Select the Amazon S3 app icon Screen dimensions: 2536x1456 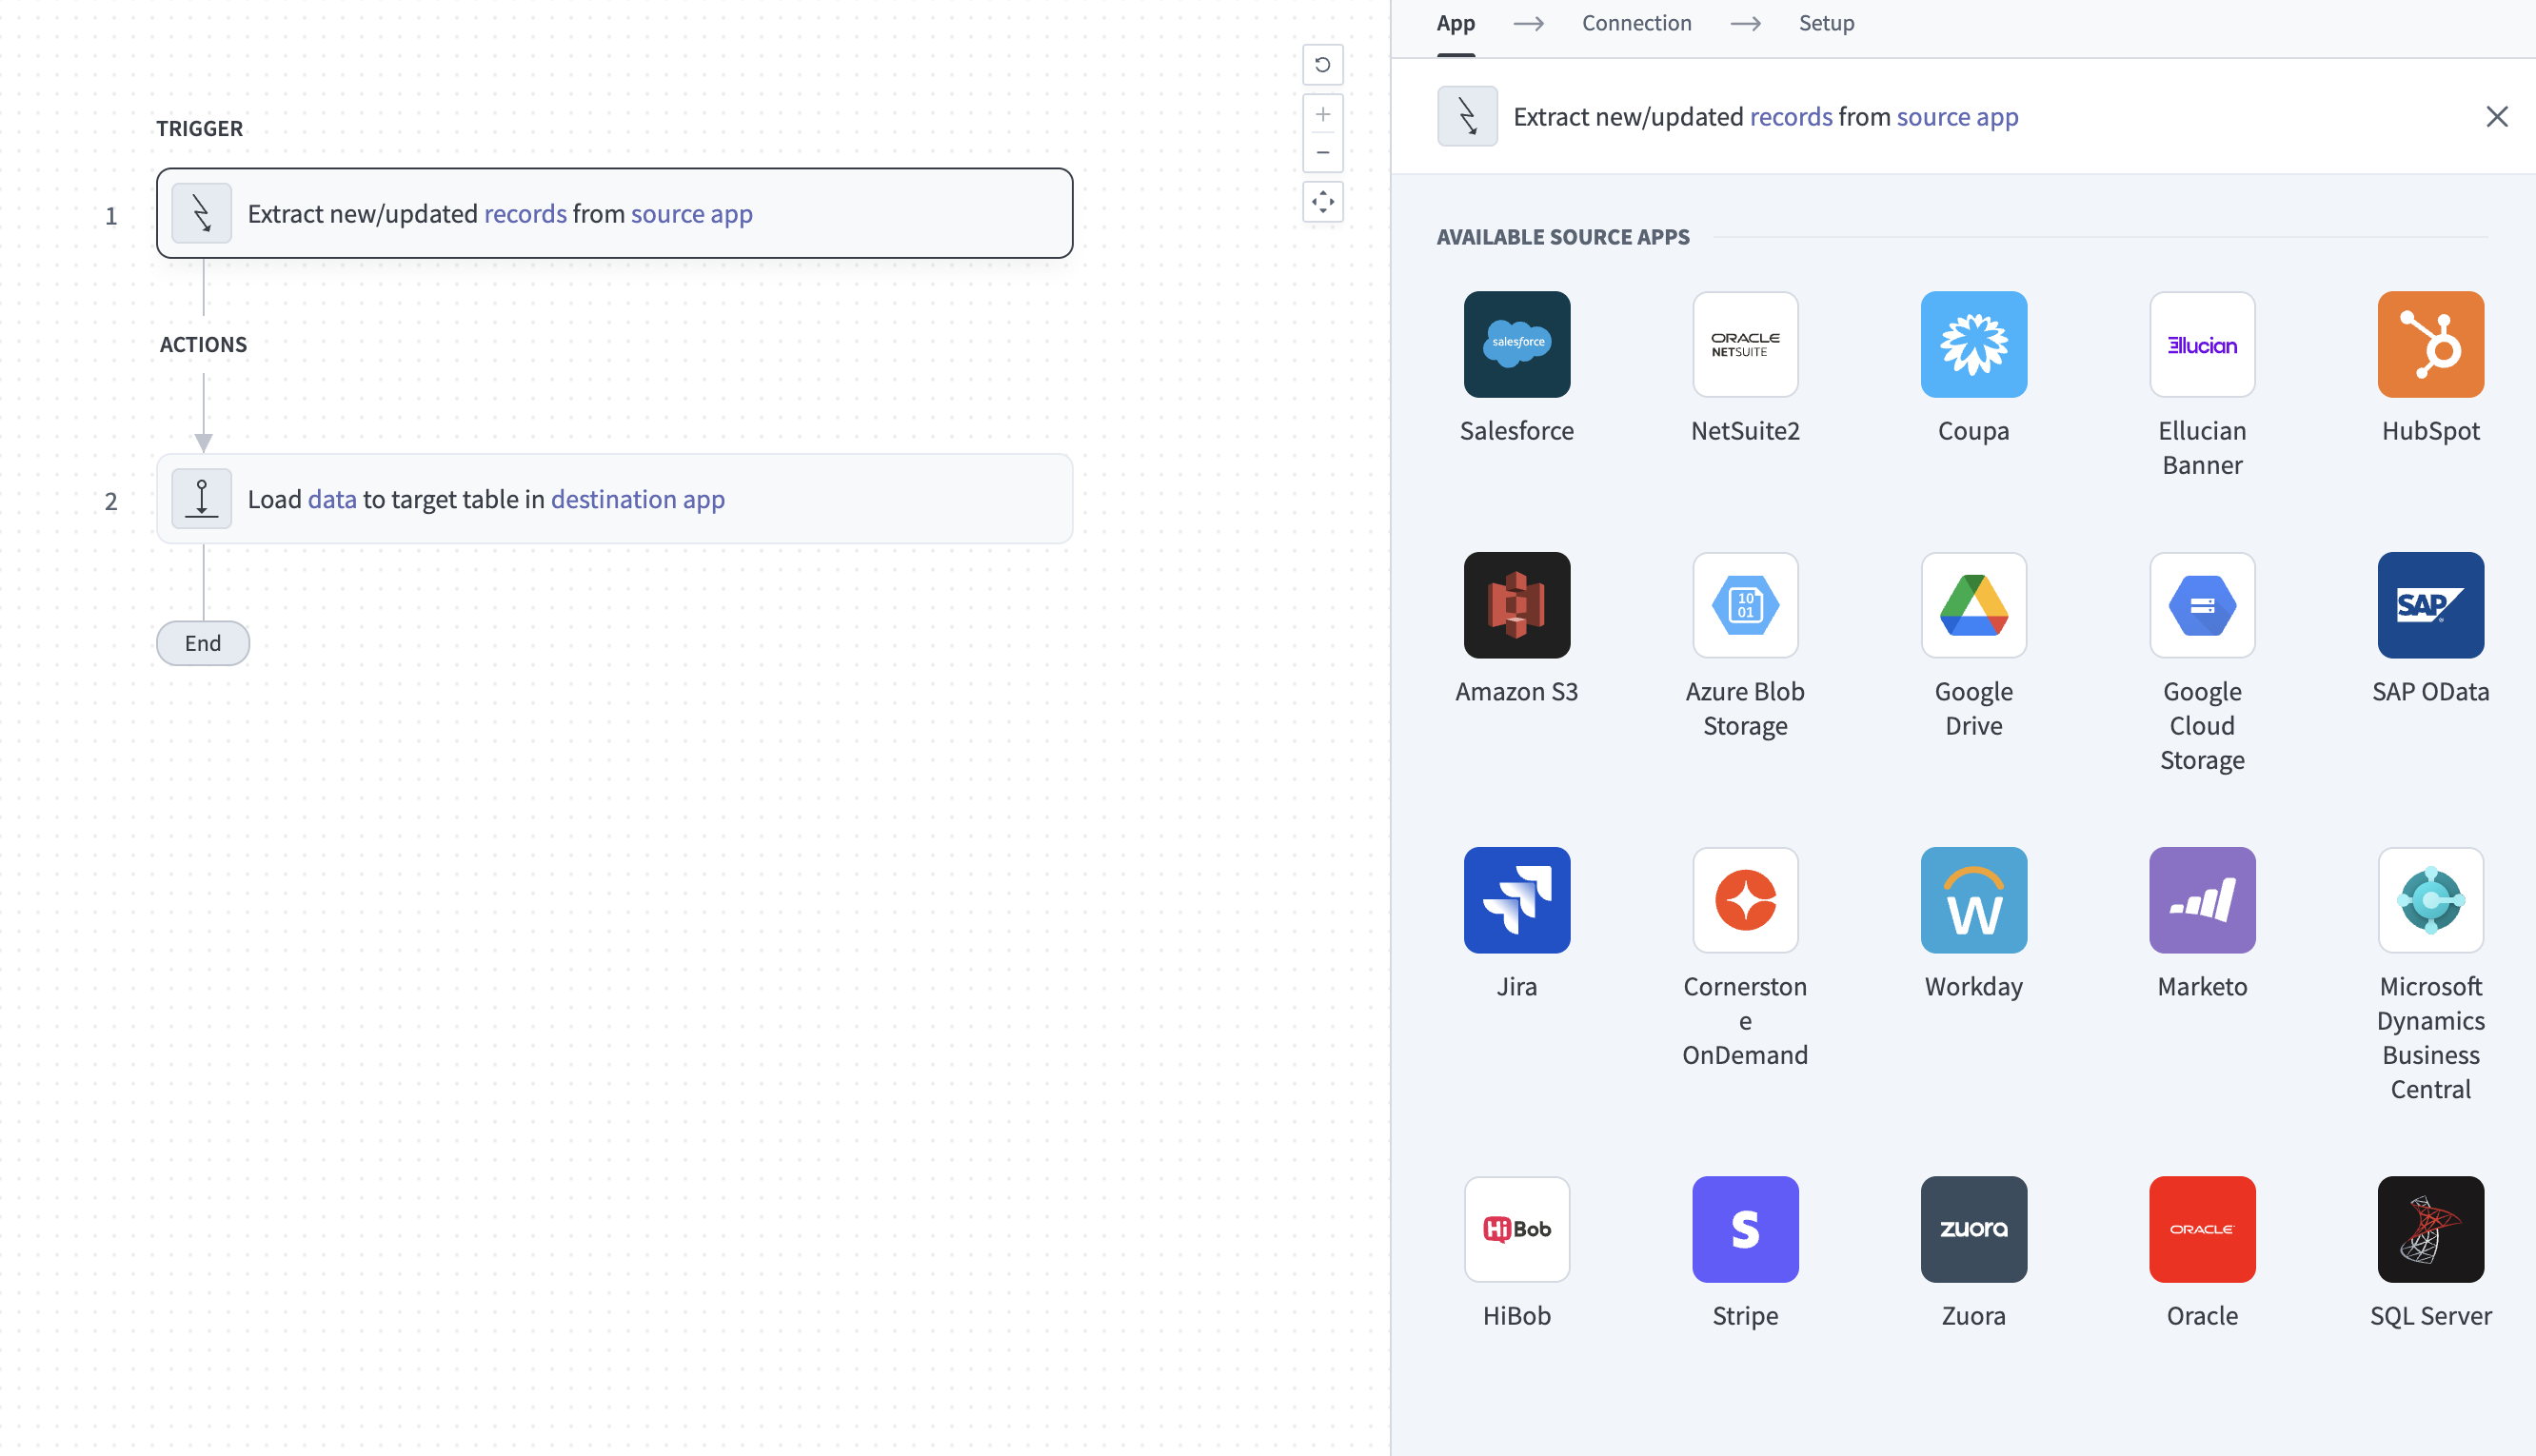point(1516,605)
